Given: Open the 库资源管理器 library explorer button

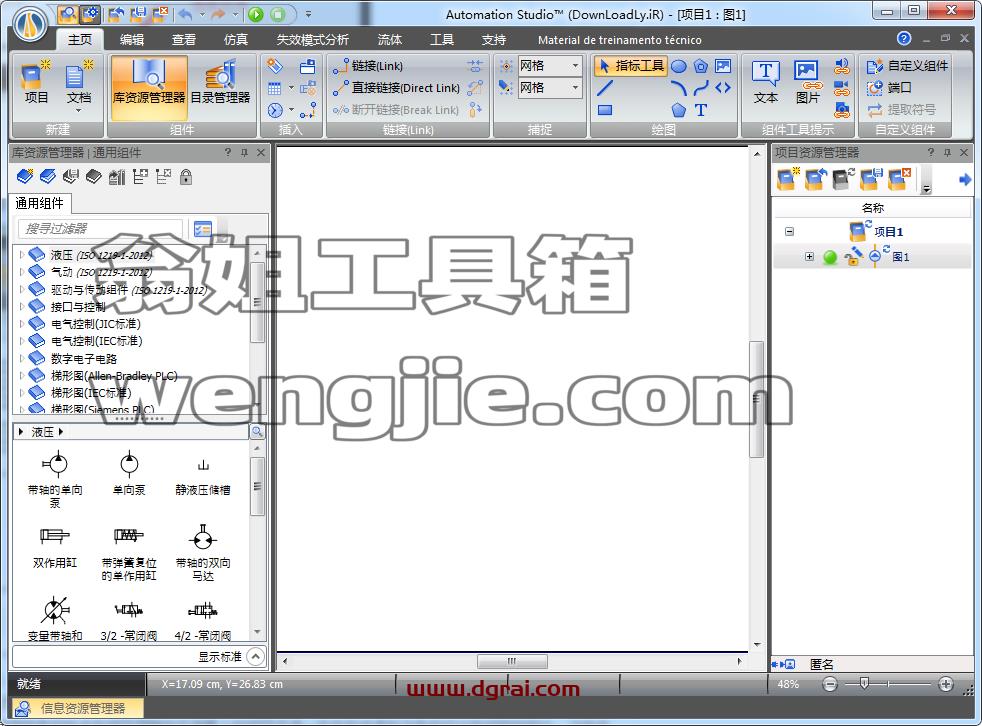Looking at the screenshot, I should [149, 87].
